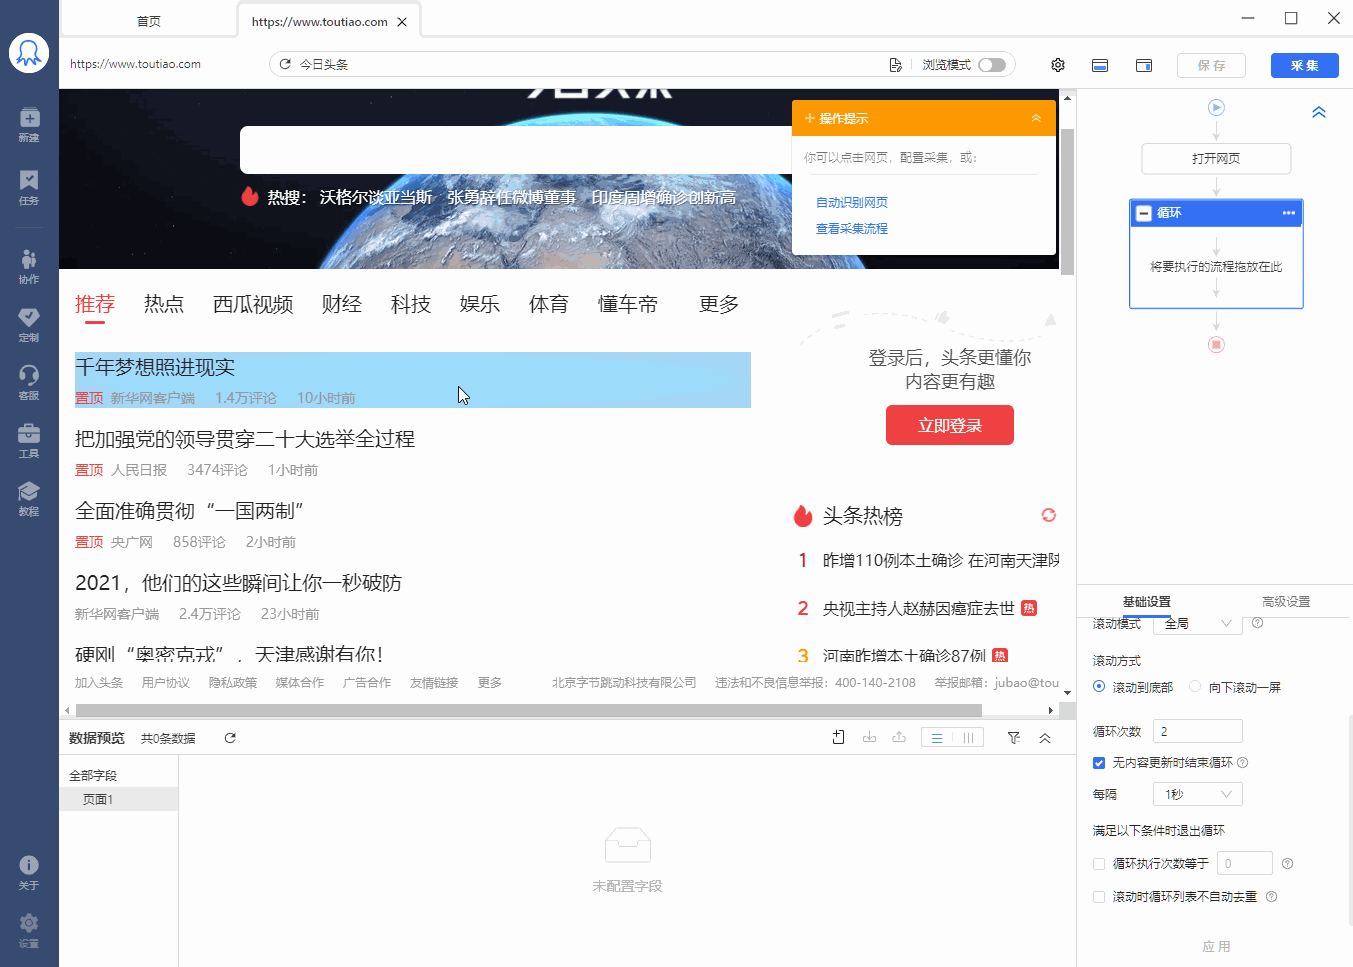Check 循环执行次数等于

pos(1099,864)
